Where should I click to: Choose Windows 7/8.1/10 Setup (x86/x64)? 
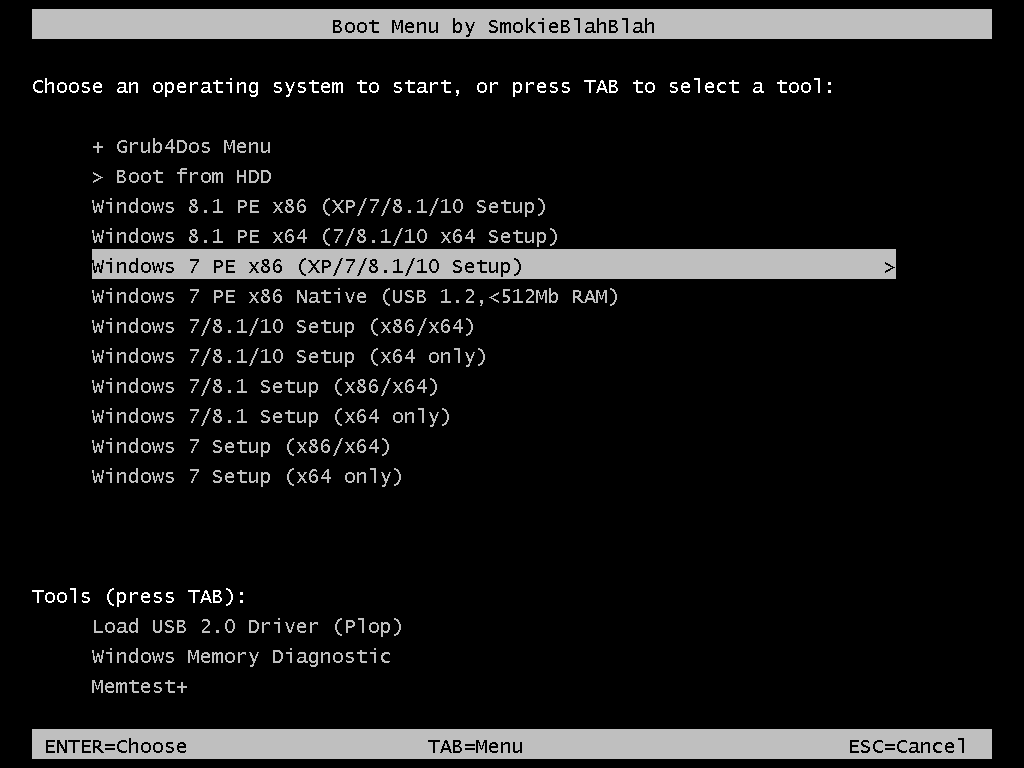point(283,327)
